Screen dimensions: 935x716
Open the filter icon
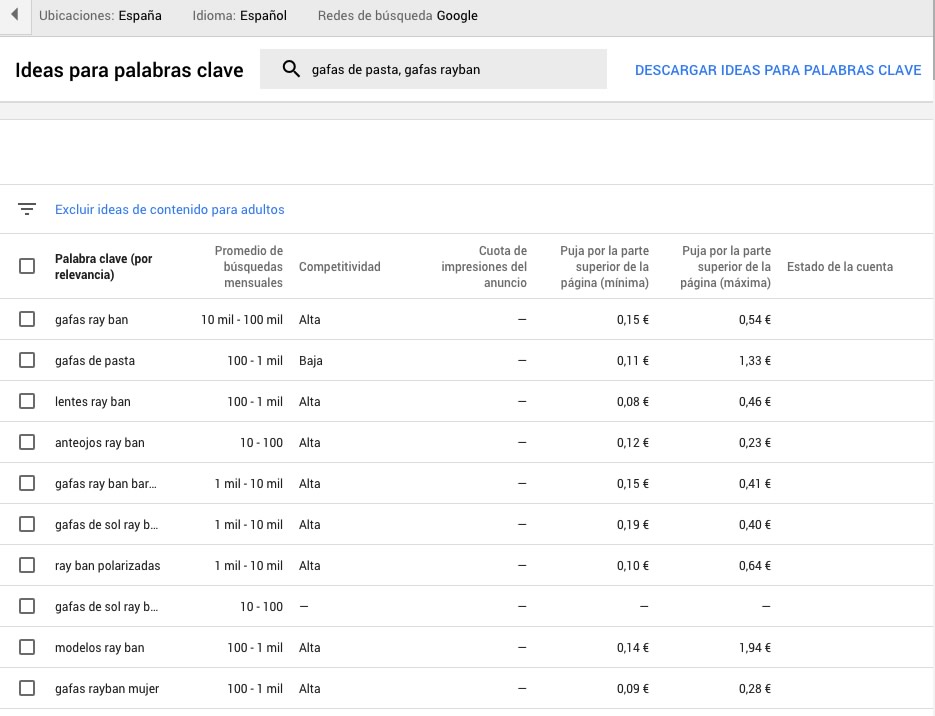(27, 209)
